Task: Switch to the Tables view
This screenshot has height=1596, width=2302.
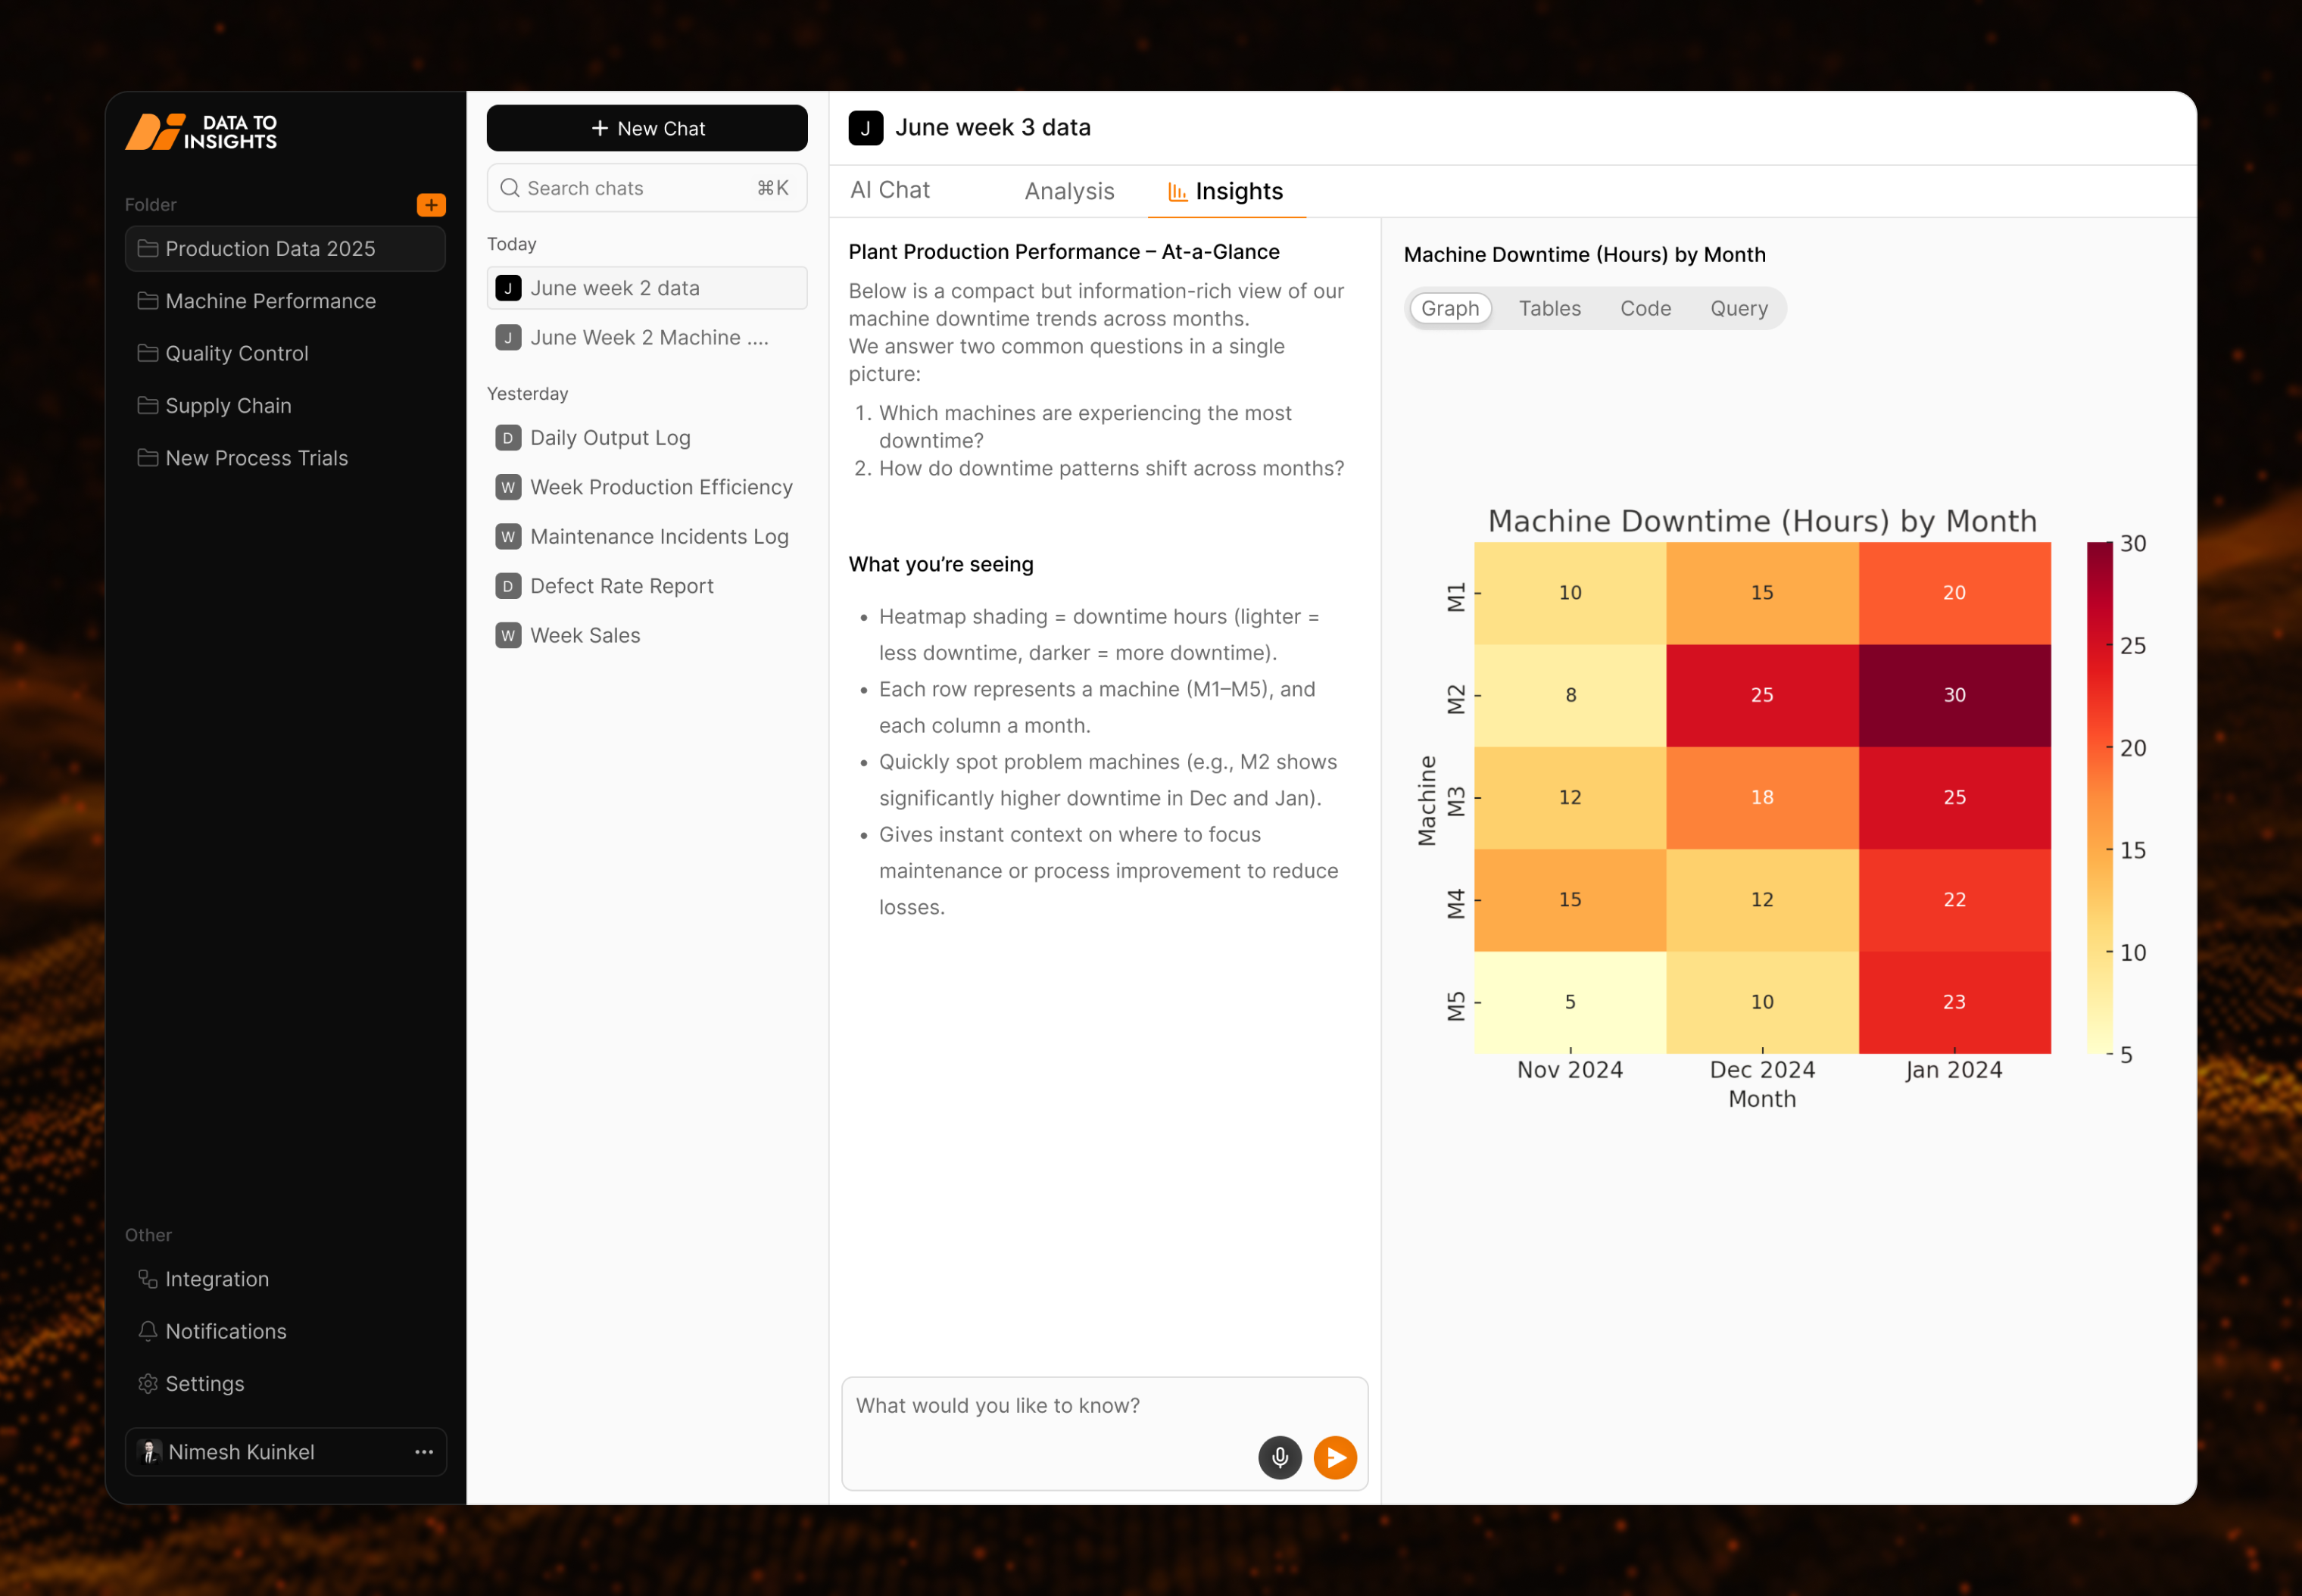Action: [x=1549, y=308]
